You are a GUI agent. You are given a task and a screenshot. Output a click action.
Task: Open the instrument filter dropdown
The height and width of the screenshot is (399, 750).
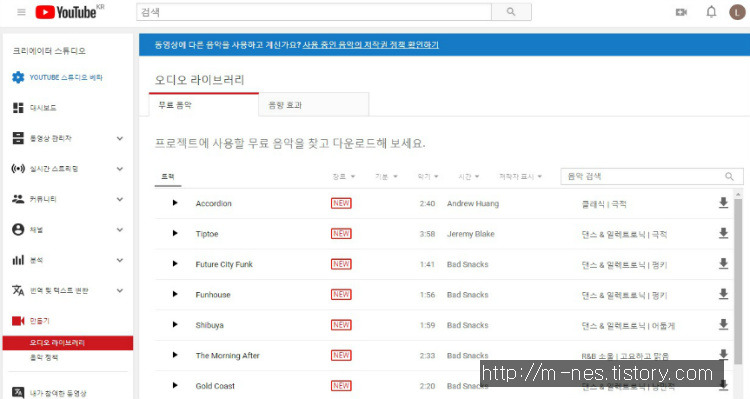428,177
